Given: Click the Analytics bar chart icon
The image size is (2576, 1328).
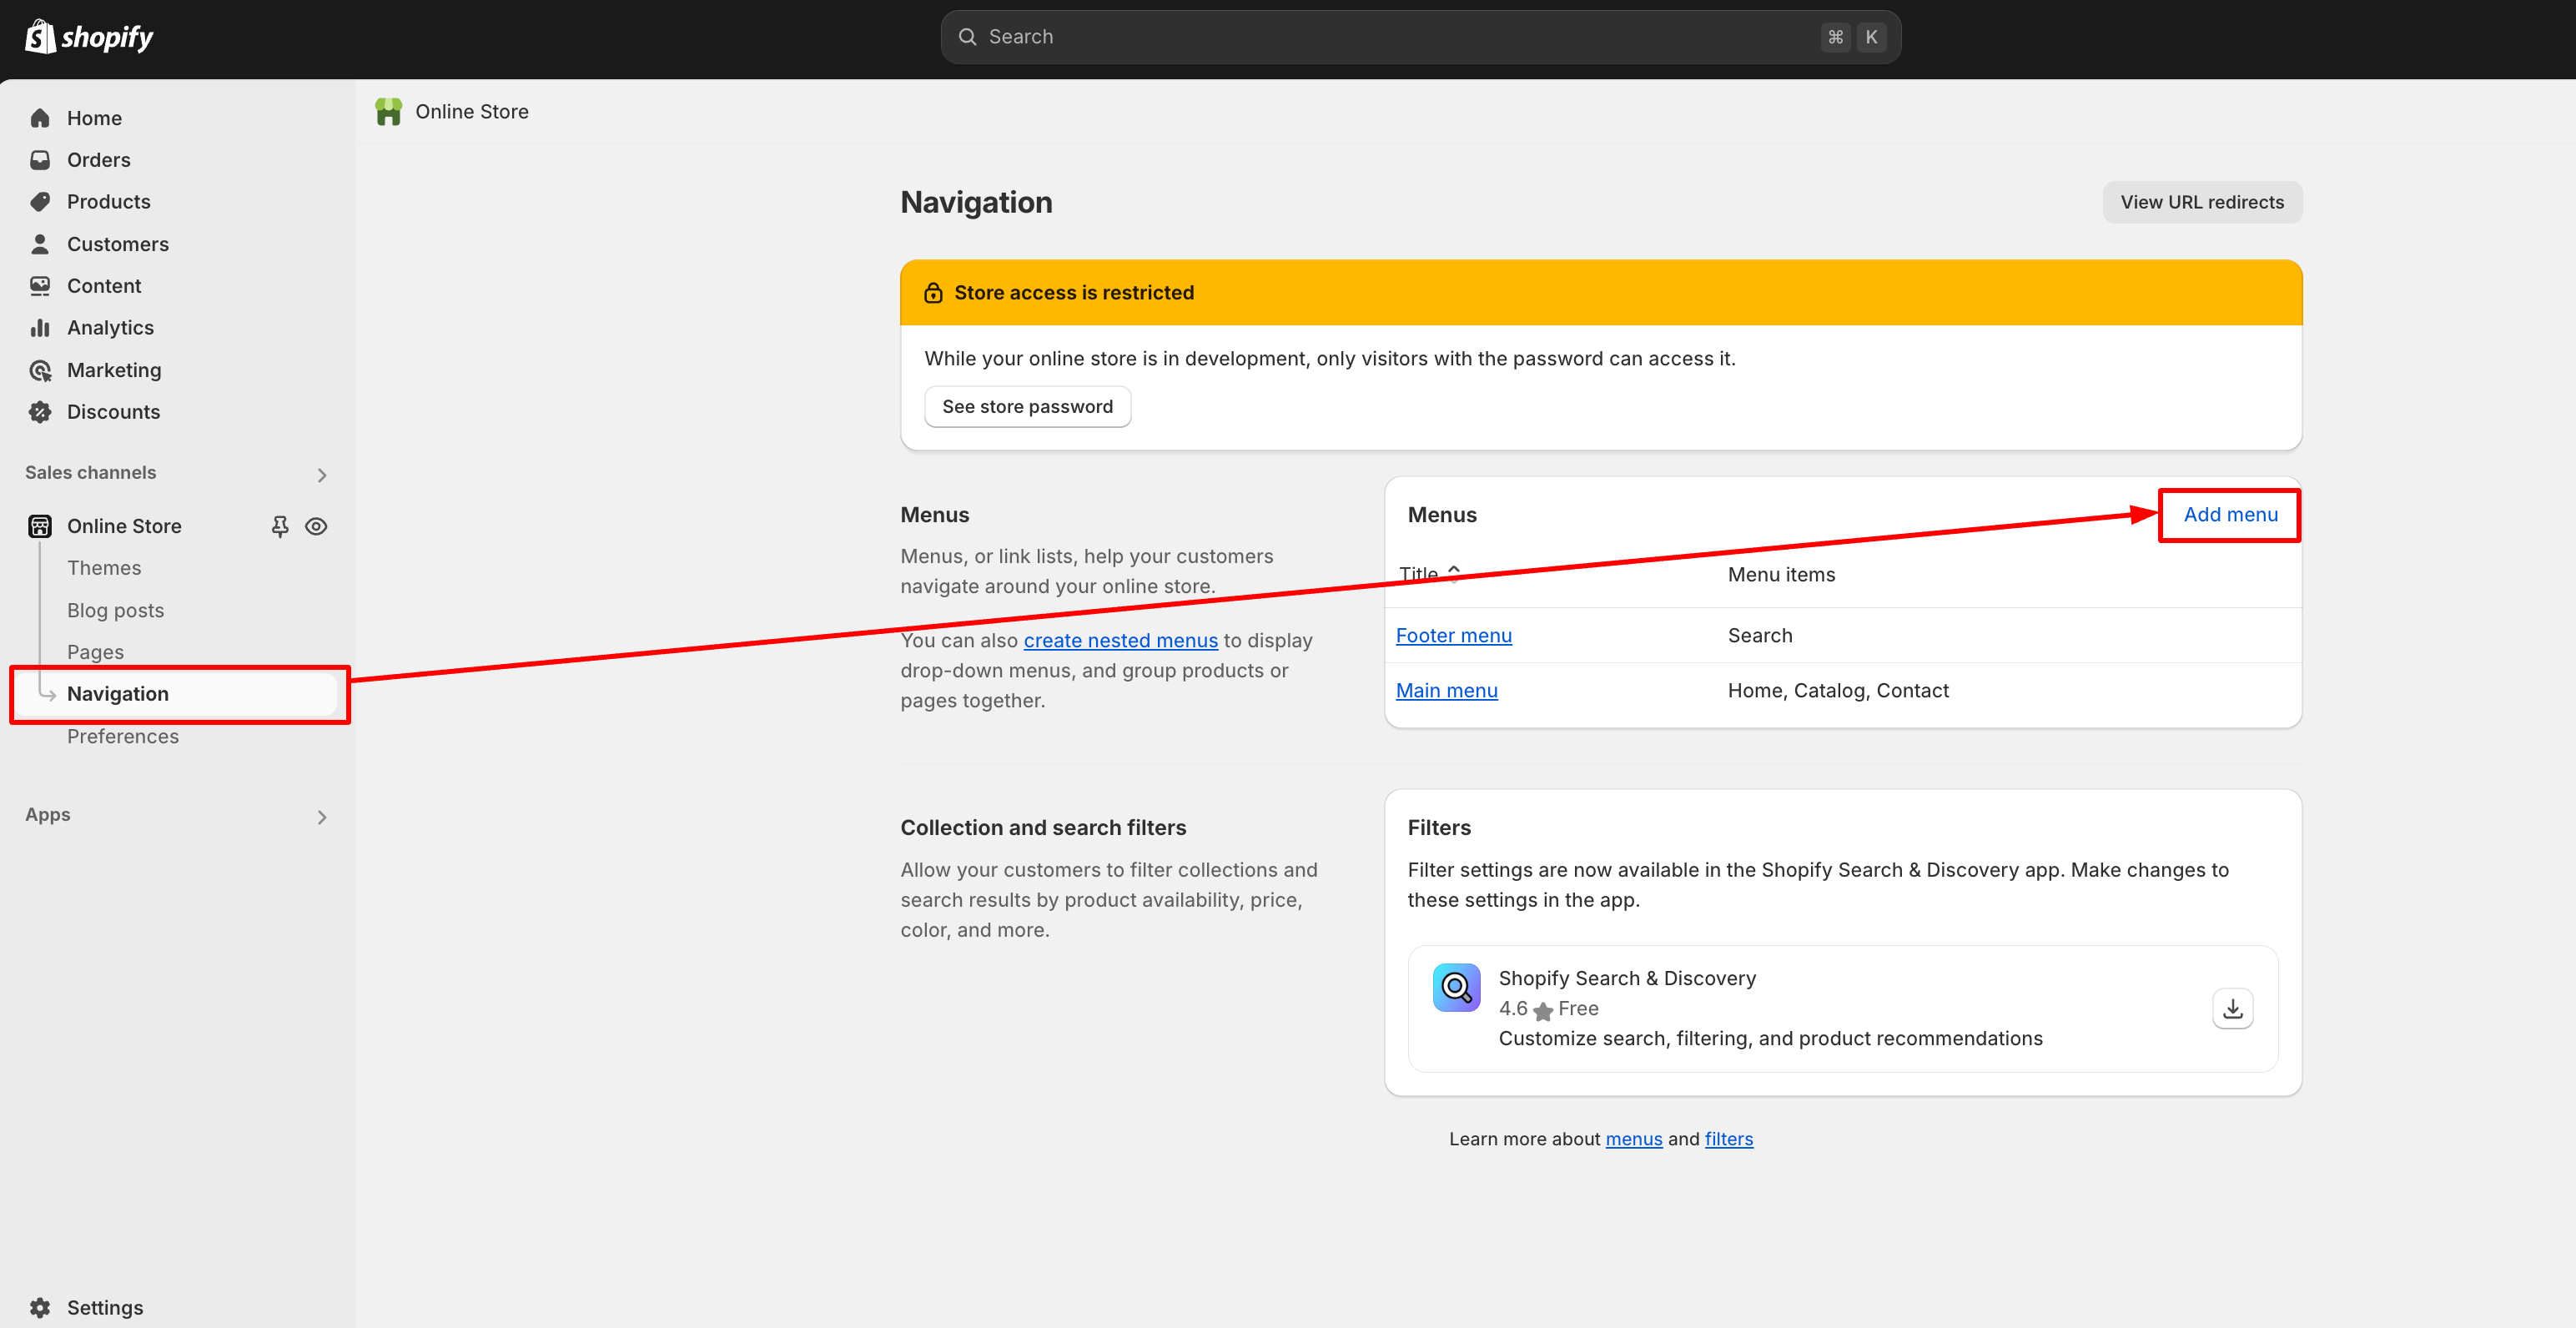Looking at the screenshot, I should coord(40,328).
